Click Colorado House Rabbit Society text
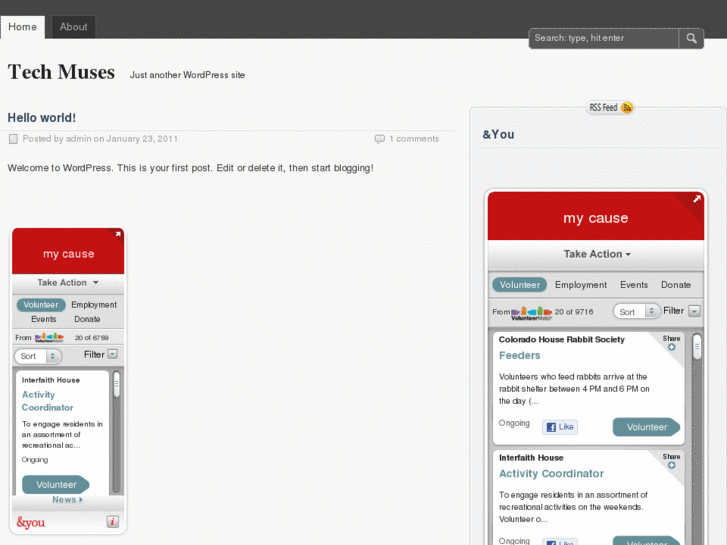Screen dimensions: 727x545 (561, 340)
